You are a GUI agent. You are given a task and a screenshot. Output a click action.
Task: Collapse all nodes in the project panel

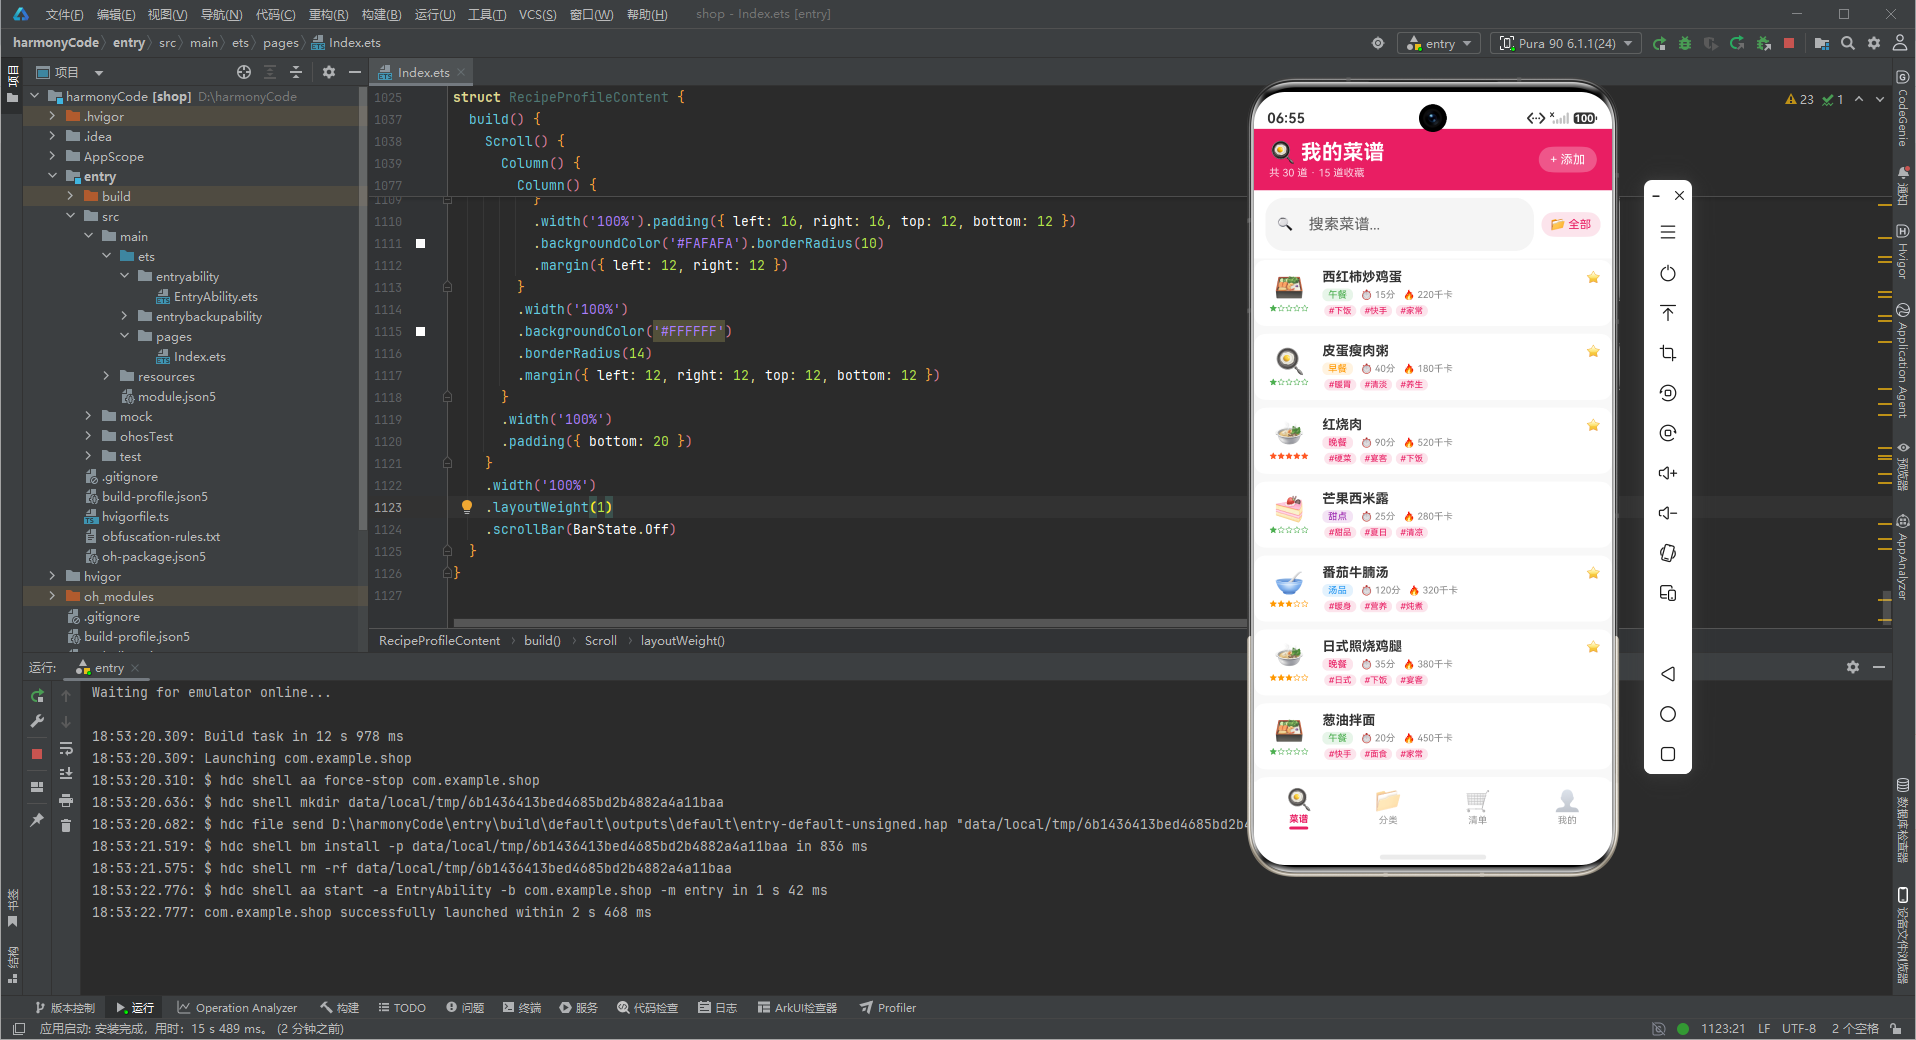pos(296,72)
